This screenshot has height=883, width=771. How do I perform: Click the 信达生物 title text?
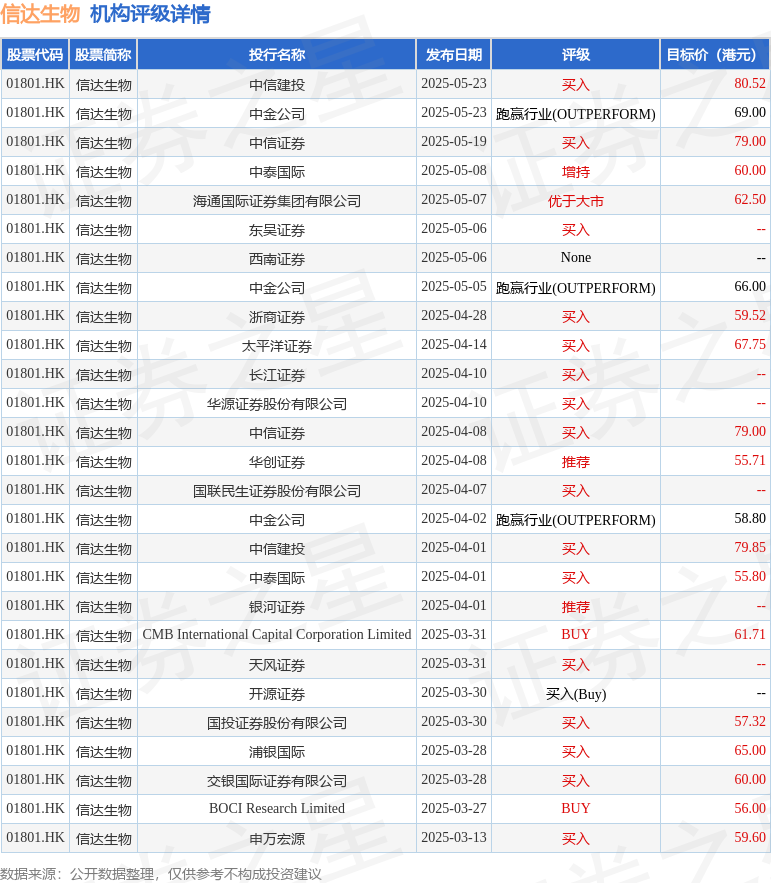coord(40,14)
